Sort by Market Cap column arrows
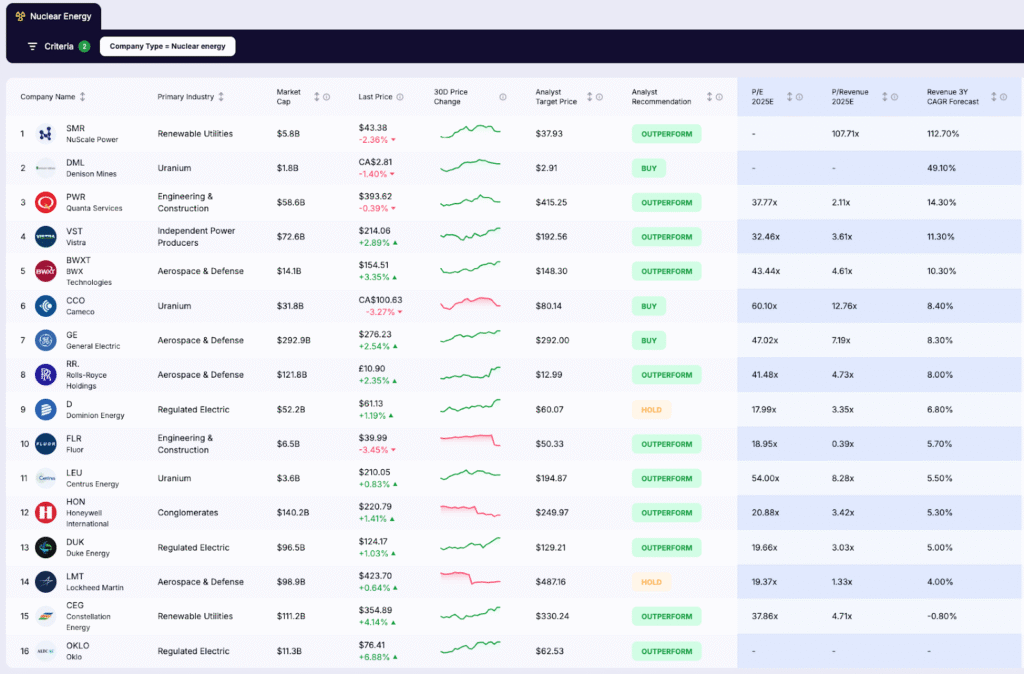The width and height of the screenshot is (1024, 674). click(x=317, y=97)
